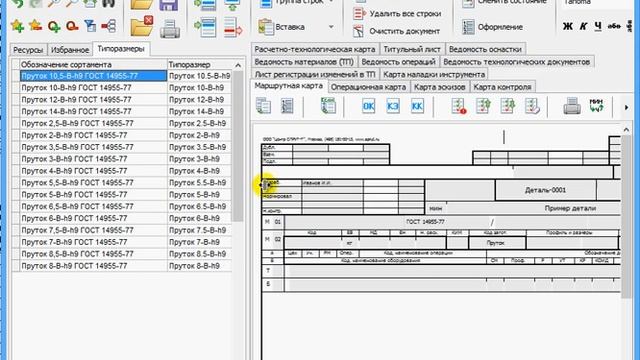
Task: Toggle underline Ч formatting
Action: [x=598, y=27]
